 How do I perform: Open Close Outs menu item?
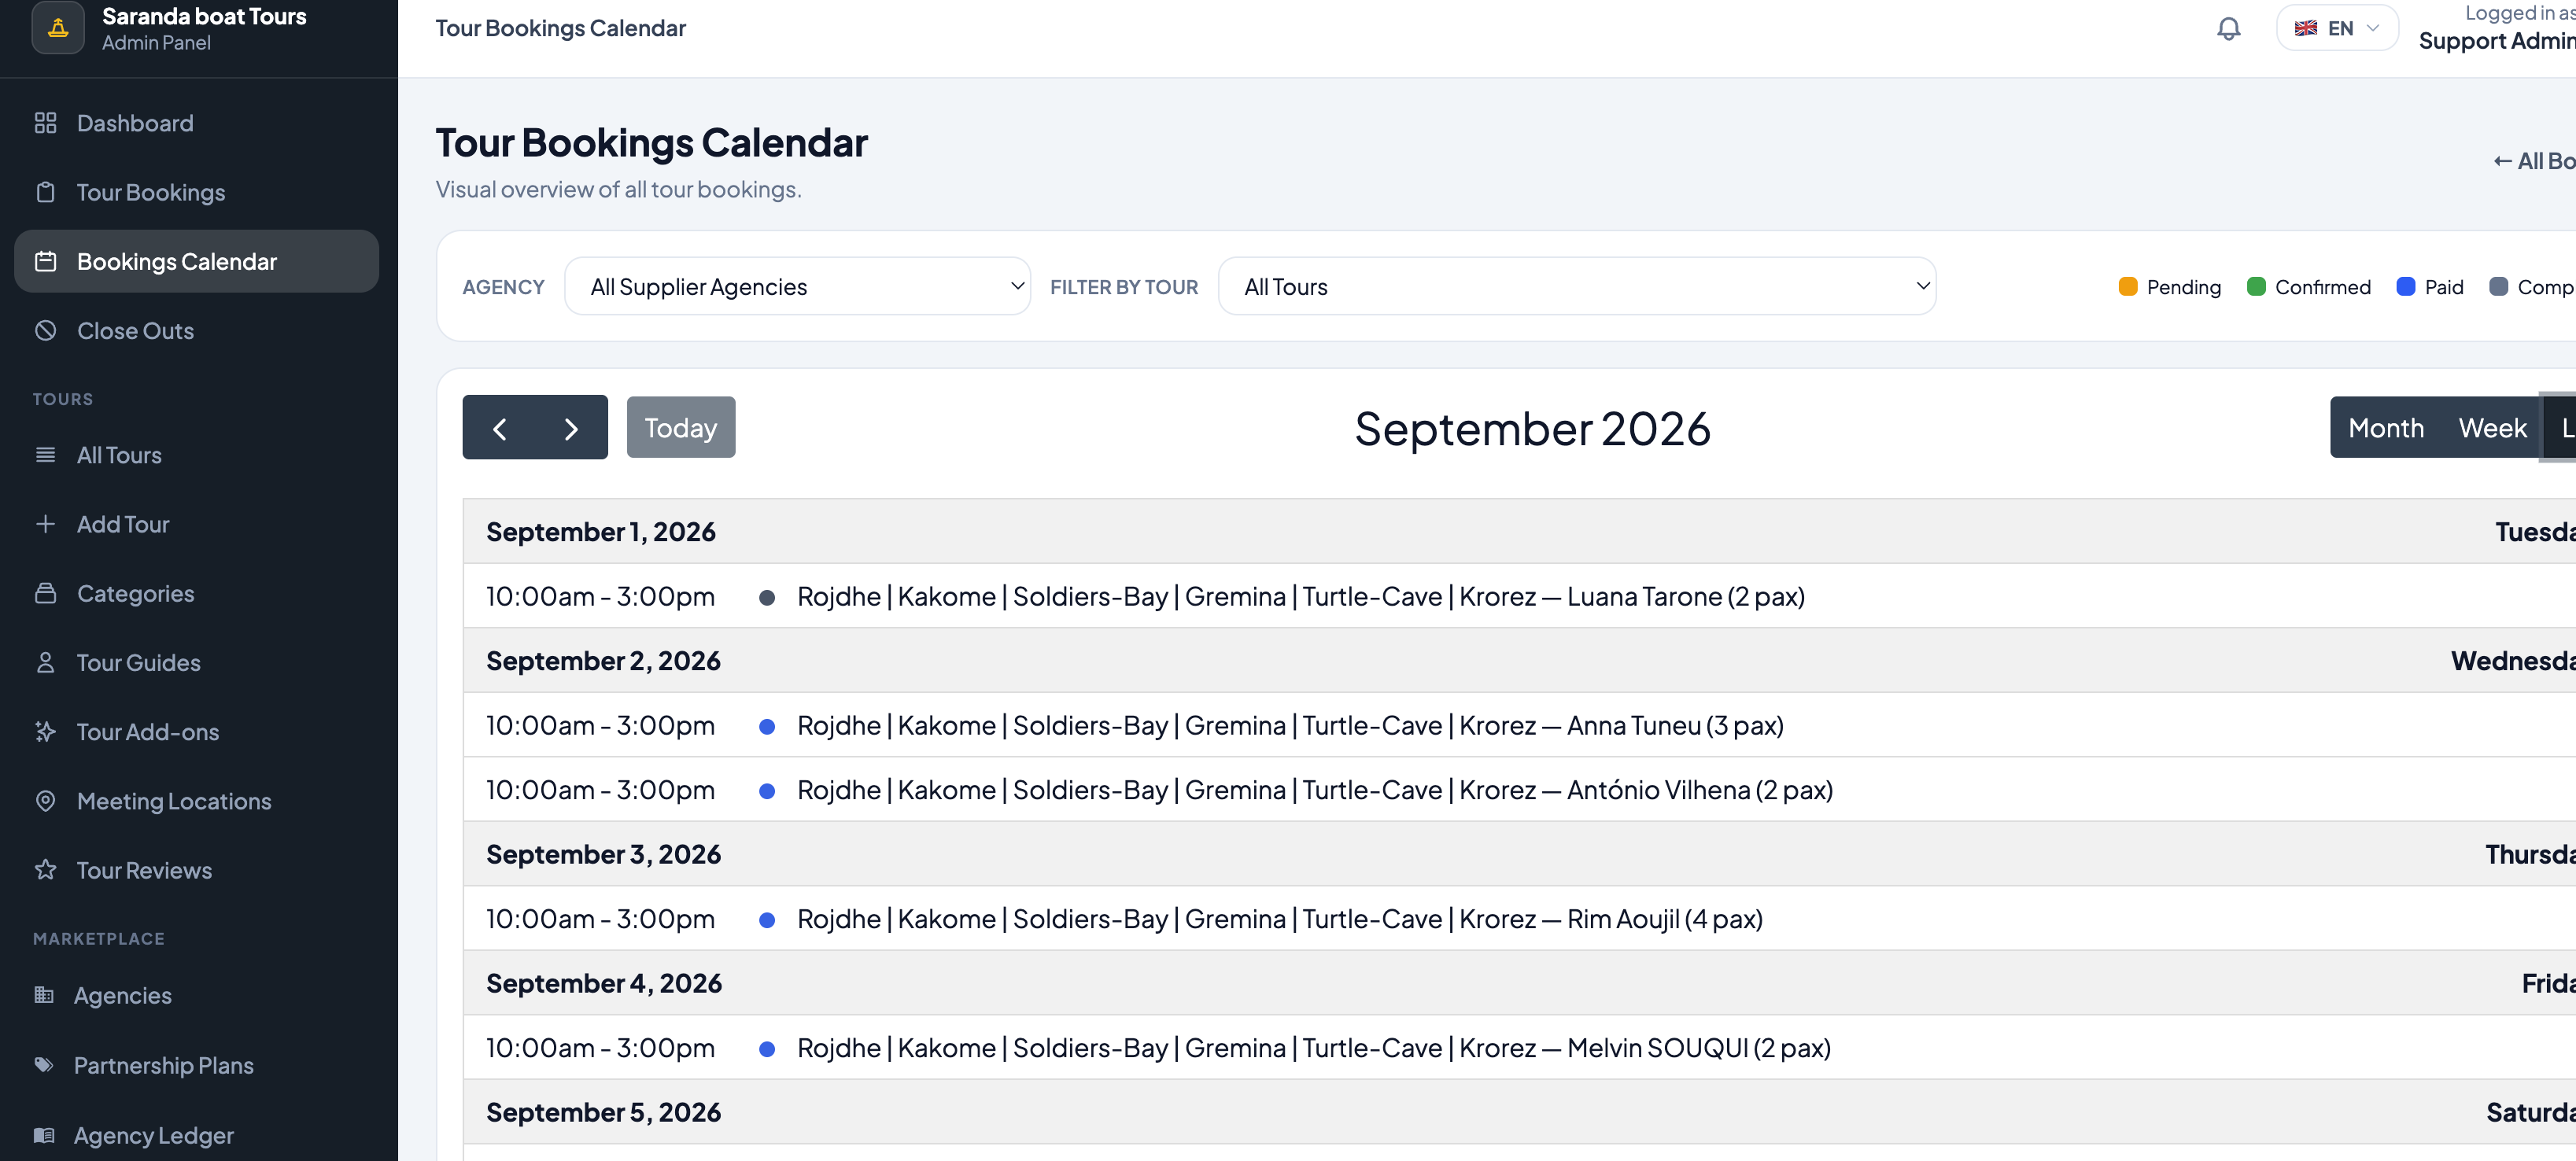(x=196, y=330)
